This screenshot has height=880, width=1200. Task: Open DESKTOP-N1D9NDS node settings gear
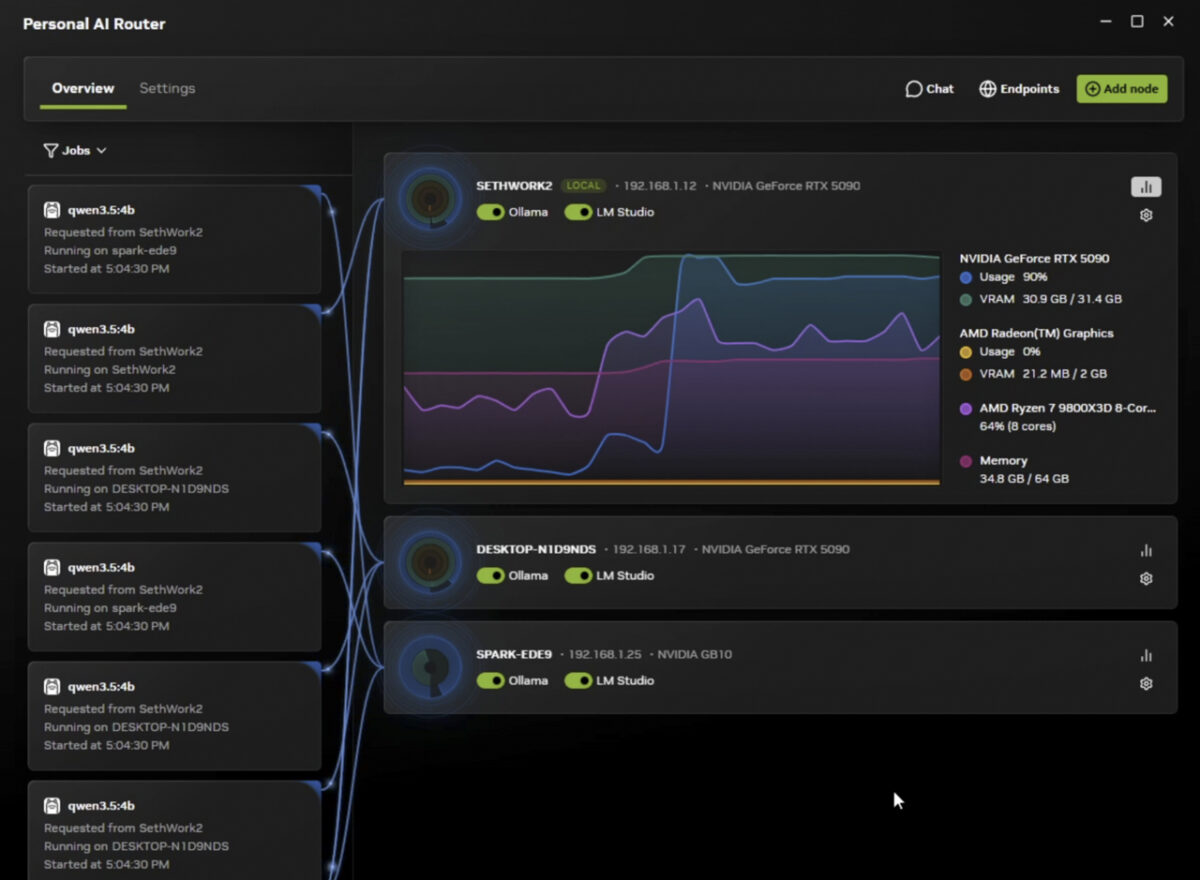point(1146,578)
